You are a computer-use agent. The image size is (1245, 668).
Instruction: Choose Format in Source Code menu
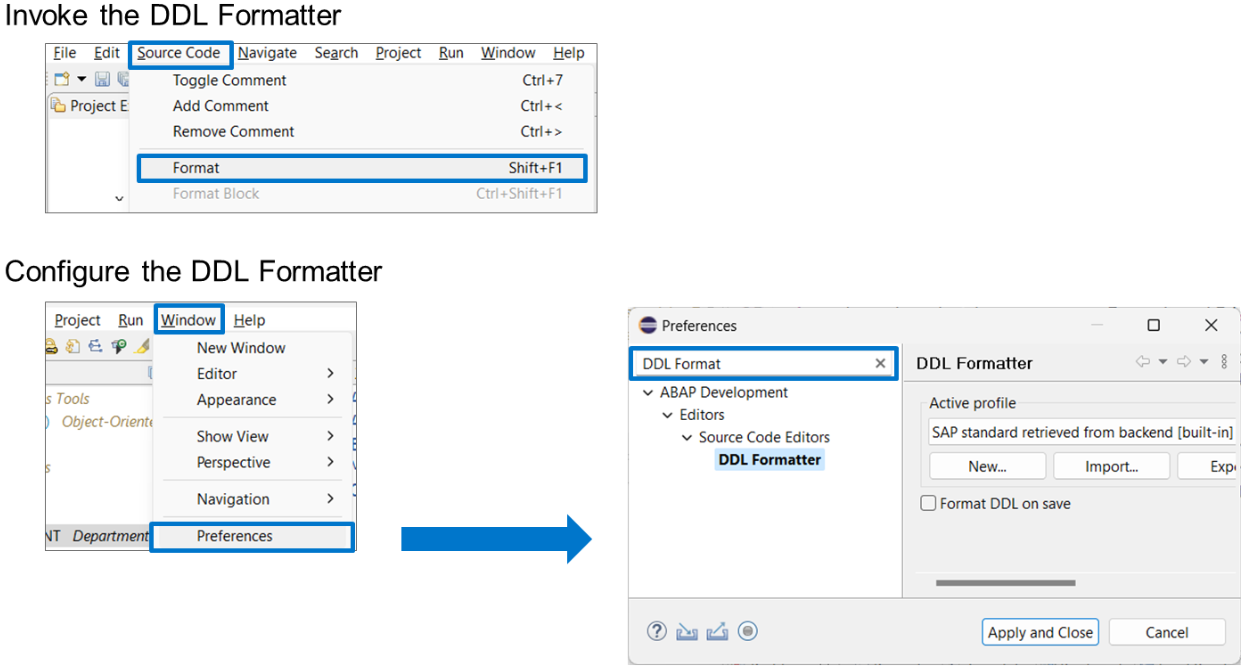(x=361, y=168)
